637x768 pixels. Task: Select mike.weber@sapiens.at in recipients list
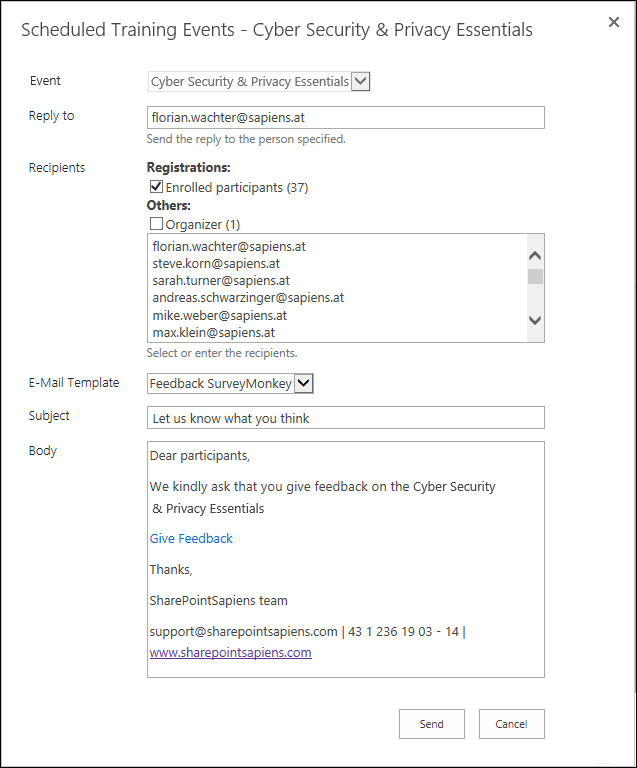coord(219,315)
